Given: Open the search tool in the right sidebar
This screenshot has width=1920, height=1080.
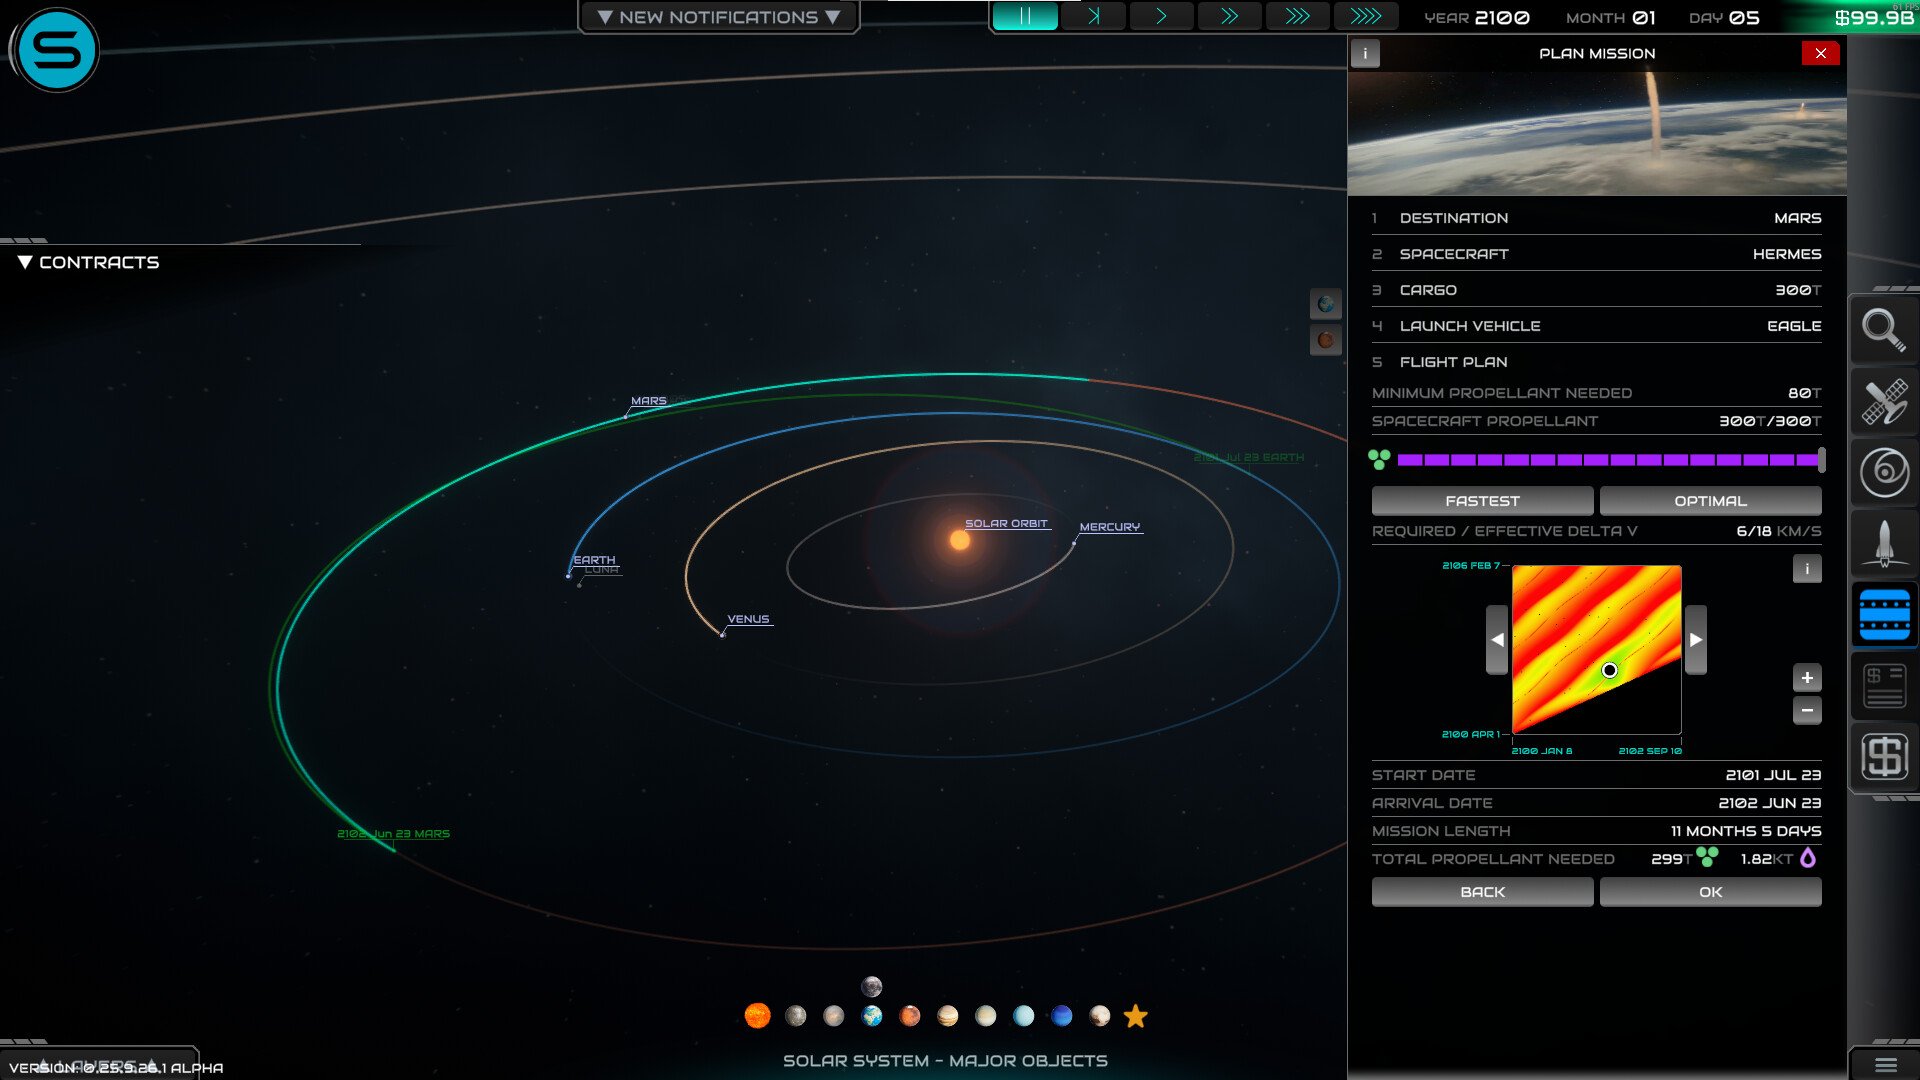Looking at the screenshot, I should [1884, 330].
